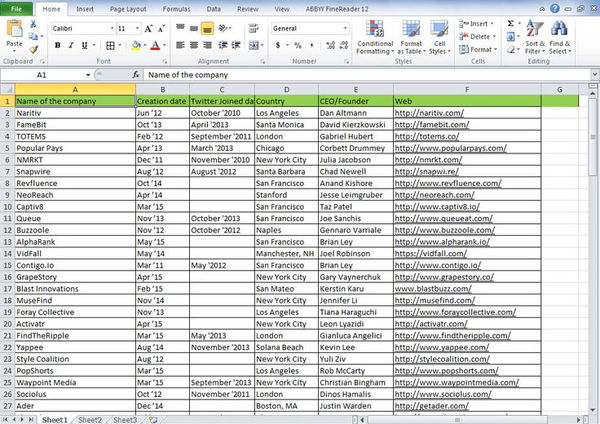Viewport: 600px width, 424px height.
Task: Click the vertical scrollbar thumb
Action: [593, 137]
